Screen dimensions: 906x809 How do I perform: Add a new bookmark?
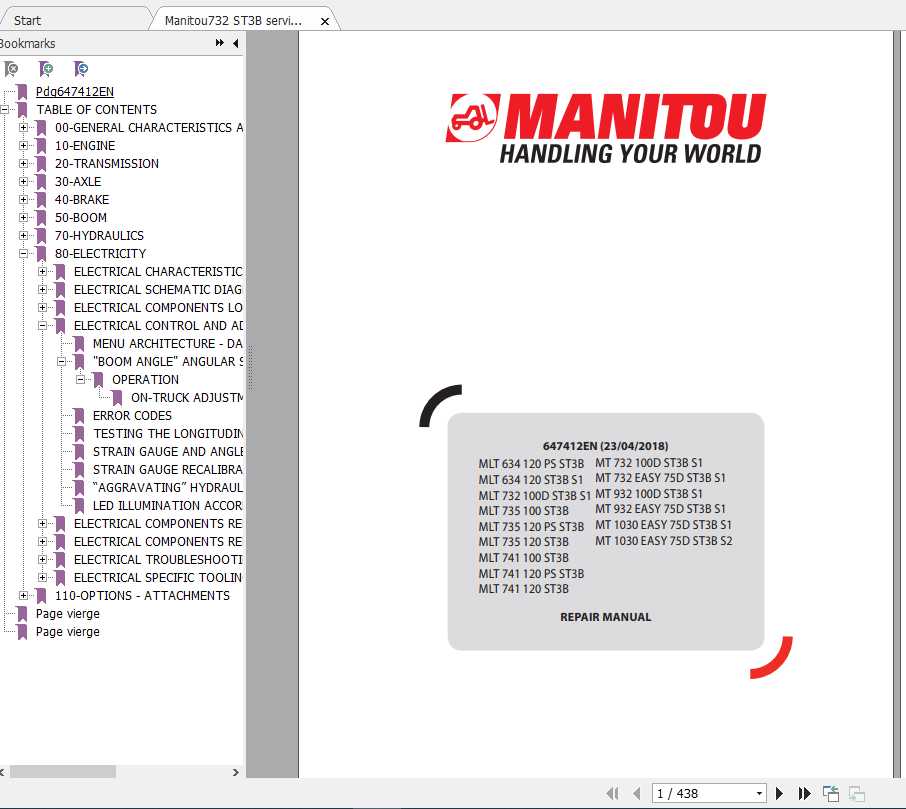pyautogui.click(x=46, y=69)
